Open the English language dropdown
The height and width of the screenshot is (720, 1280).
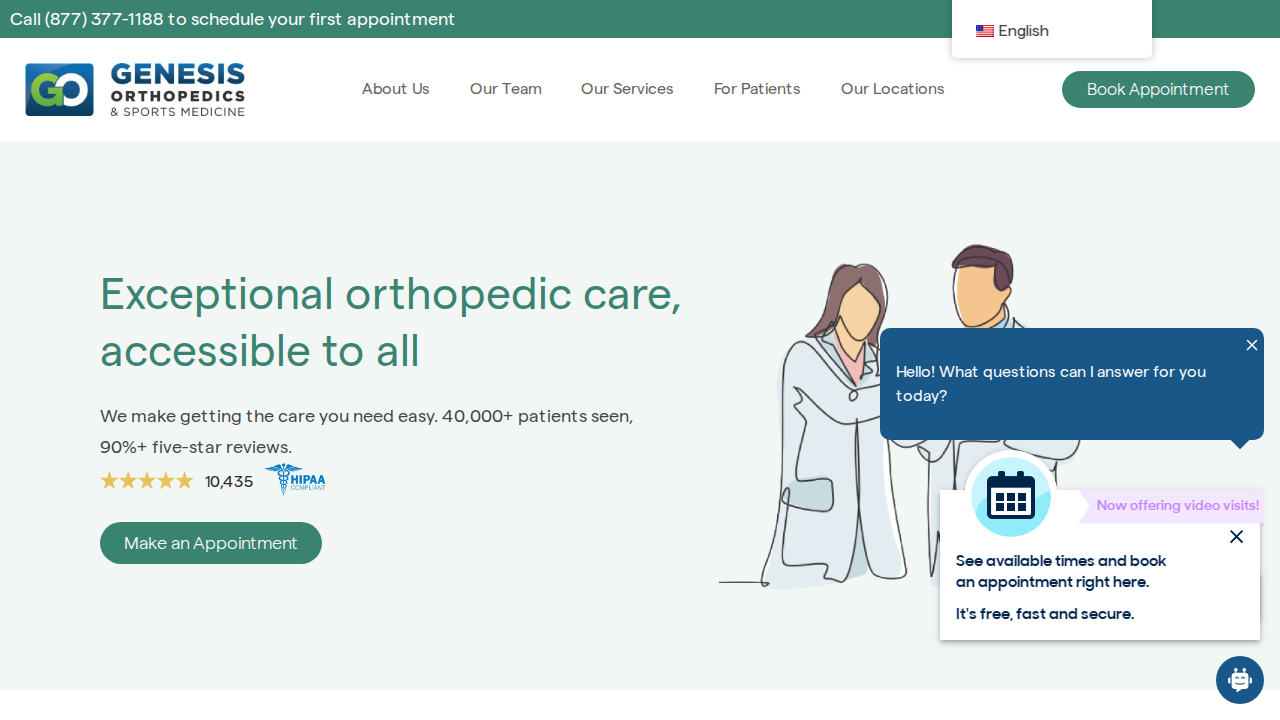click(x=1052, y=31)
